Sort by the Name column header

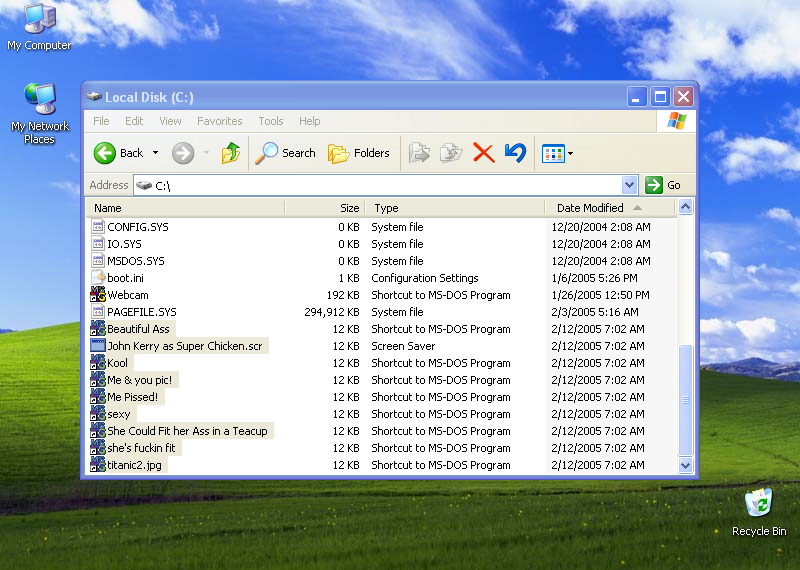[185, 208]
